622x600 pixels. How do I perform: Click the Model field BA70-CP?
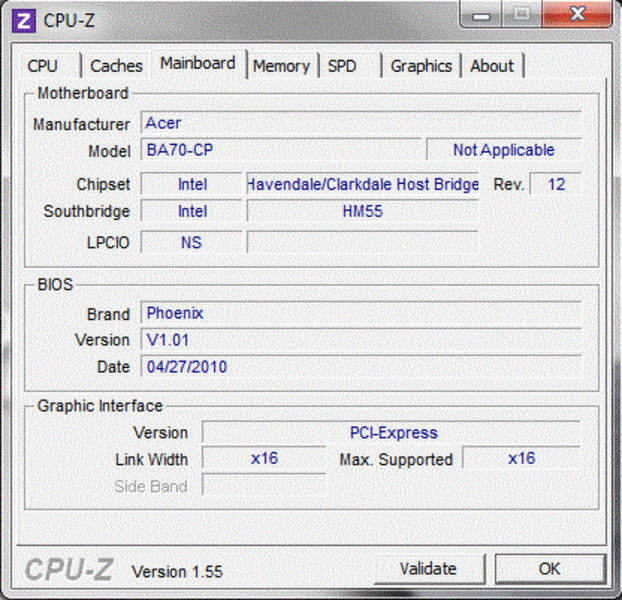click(281, 150)
